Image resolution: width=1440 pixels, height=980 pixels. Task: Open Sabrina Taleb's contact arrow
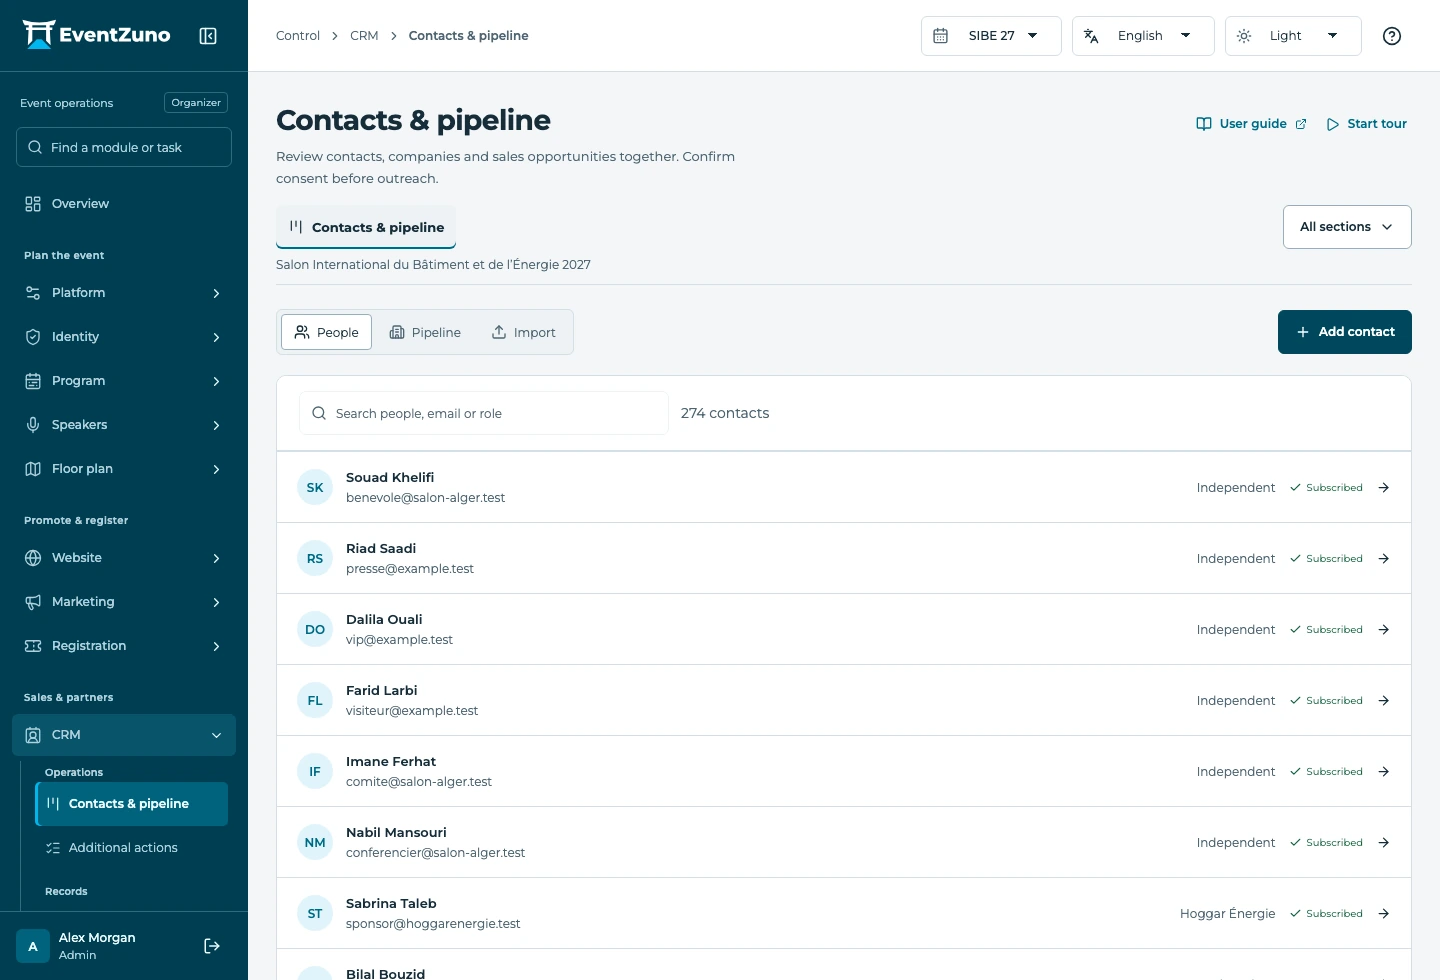[x=1384, y=914]
